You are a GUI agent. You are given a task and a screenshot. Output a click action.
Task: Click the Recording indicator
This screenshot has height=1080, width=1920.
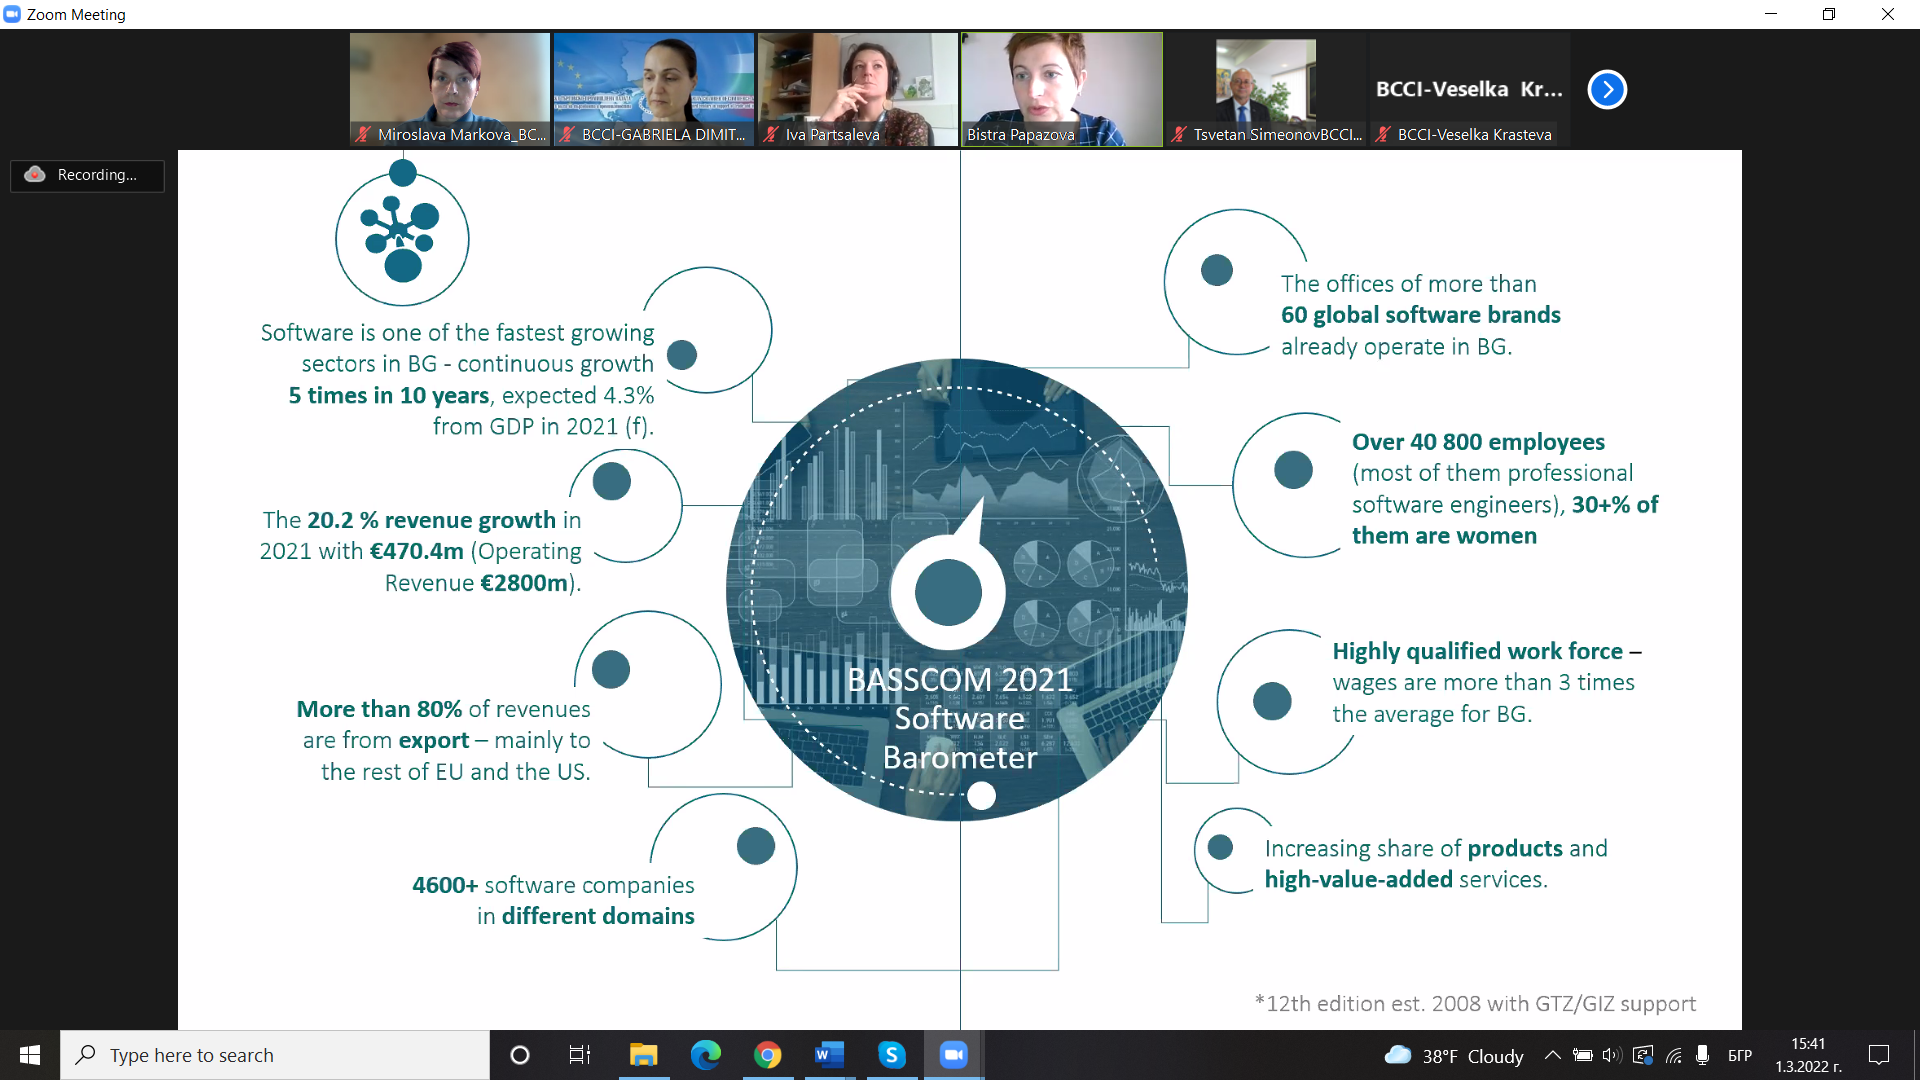point(88,175)
